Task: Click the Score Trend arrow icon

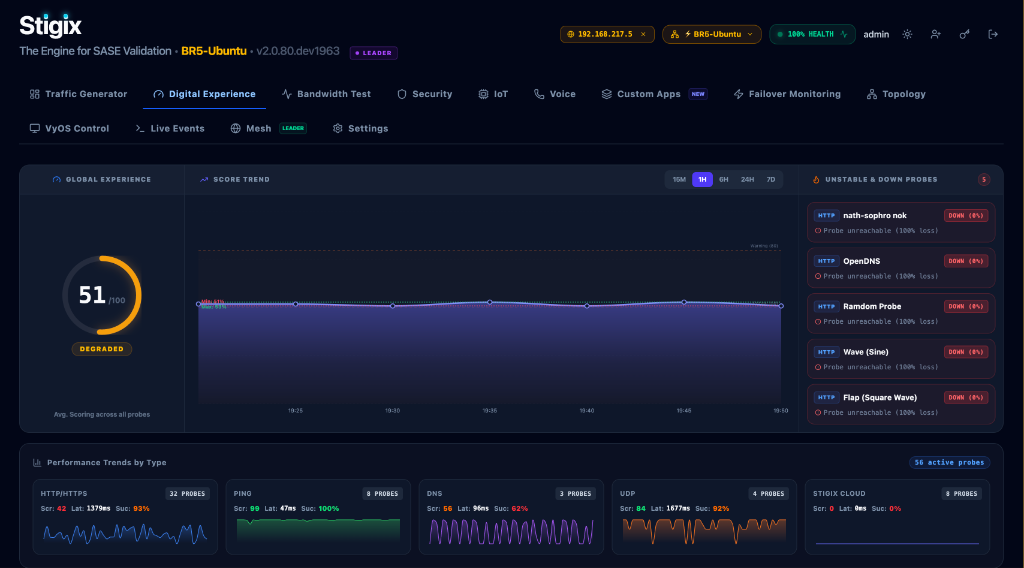Action: tap(204, 180)
